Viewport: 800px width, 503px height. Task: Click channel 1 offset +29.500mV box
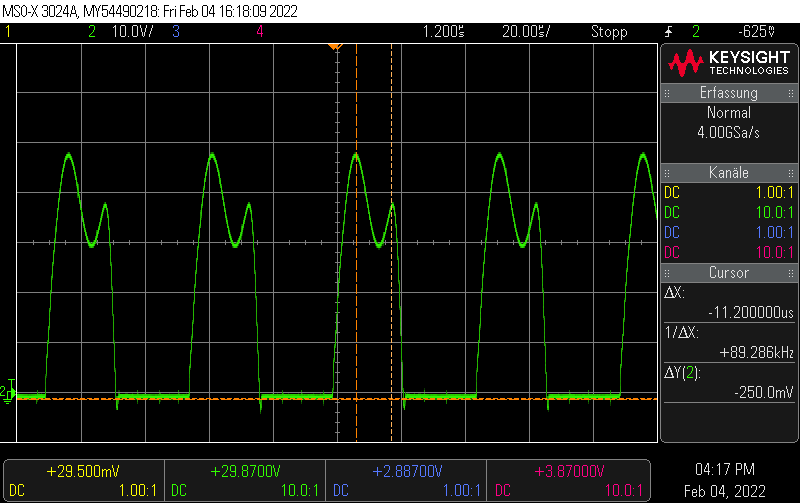coord(84,481)
